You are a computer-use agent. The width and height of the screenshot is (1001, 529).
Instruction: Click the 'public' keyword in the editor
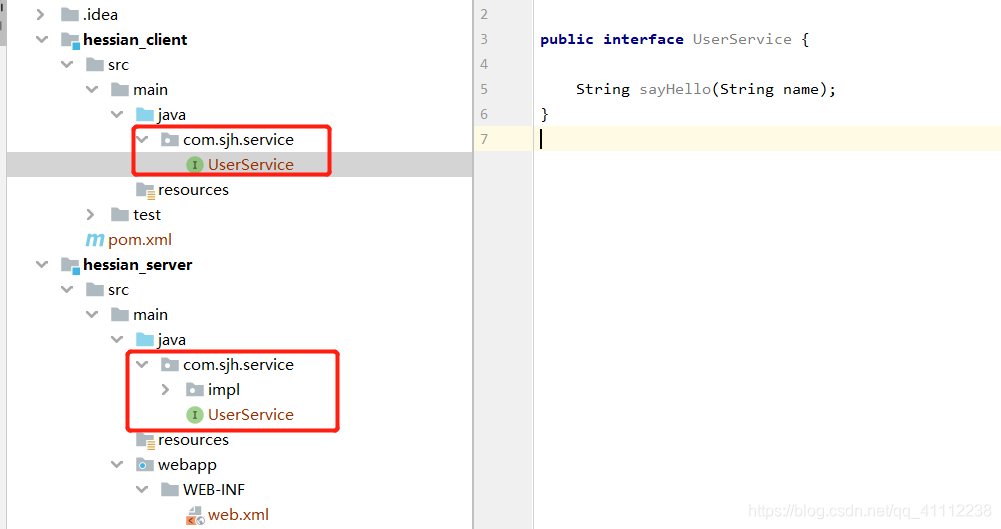[x=567, y=40]
